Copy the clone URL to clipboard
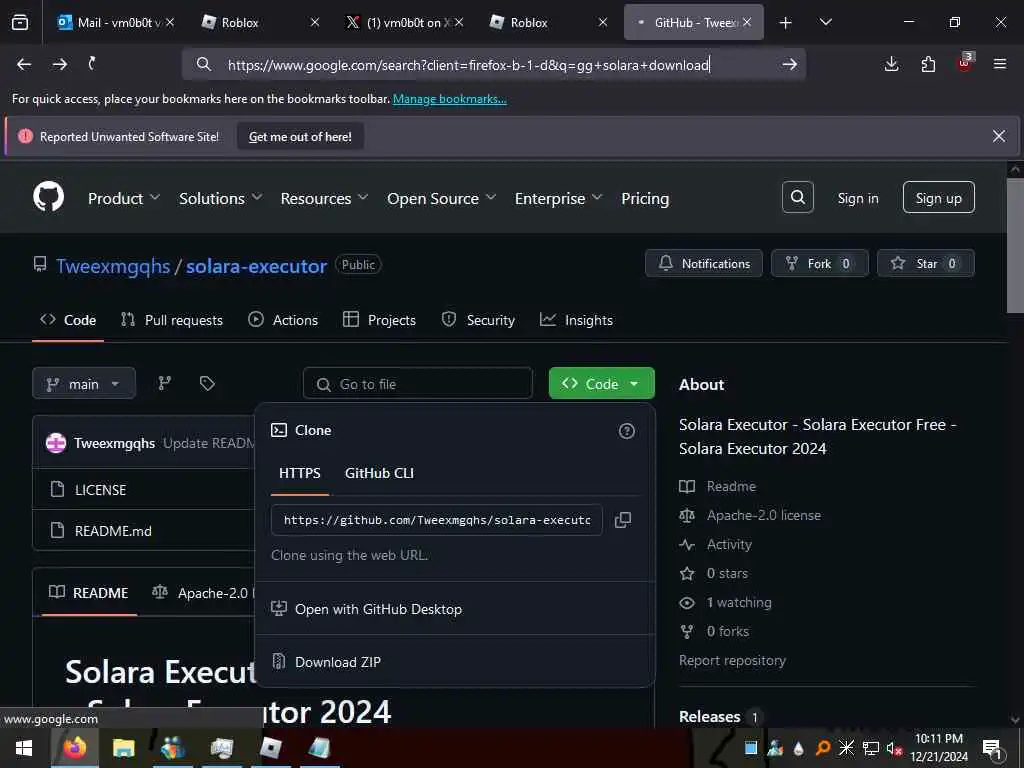Viewport: 1024px width, 768px height. click(x=623, y=520)
